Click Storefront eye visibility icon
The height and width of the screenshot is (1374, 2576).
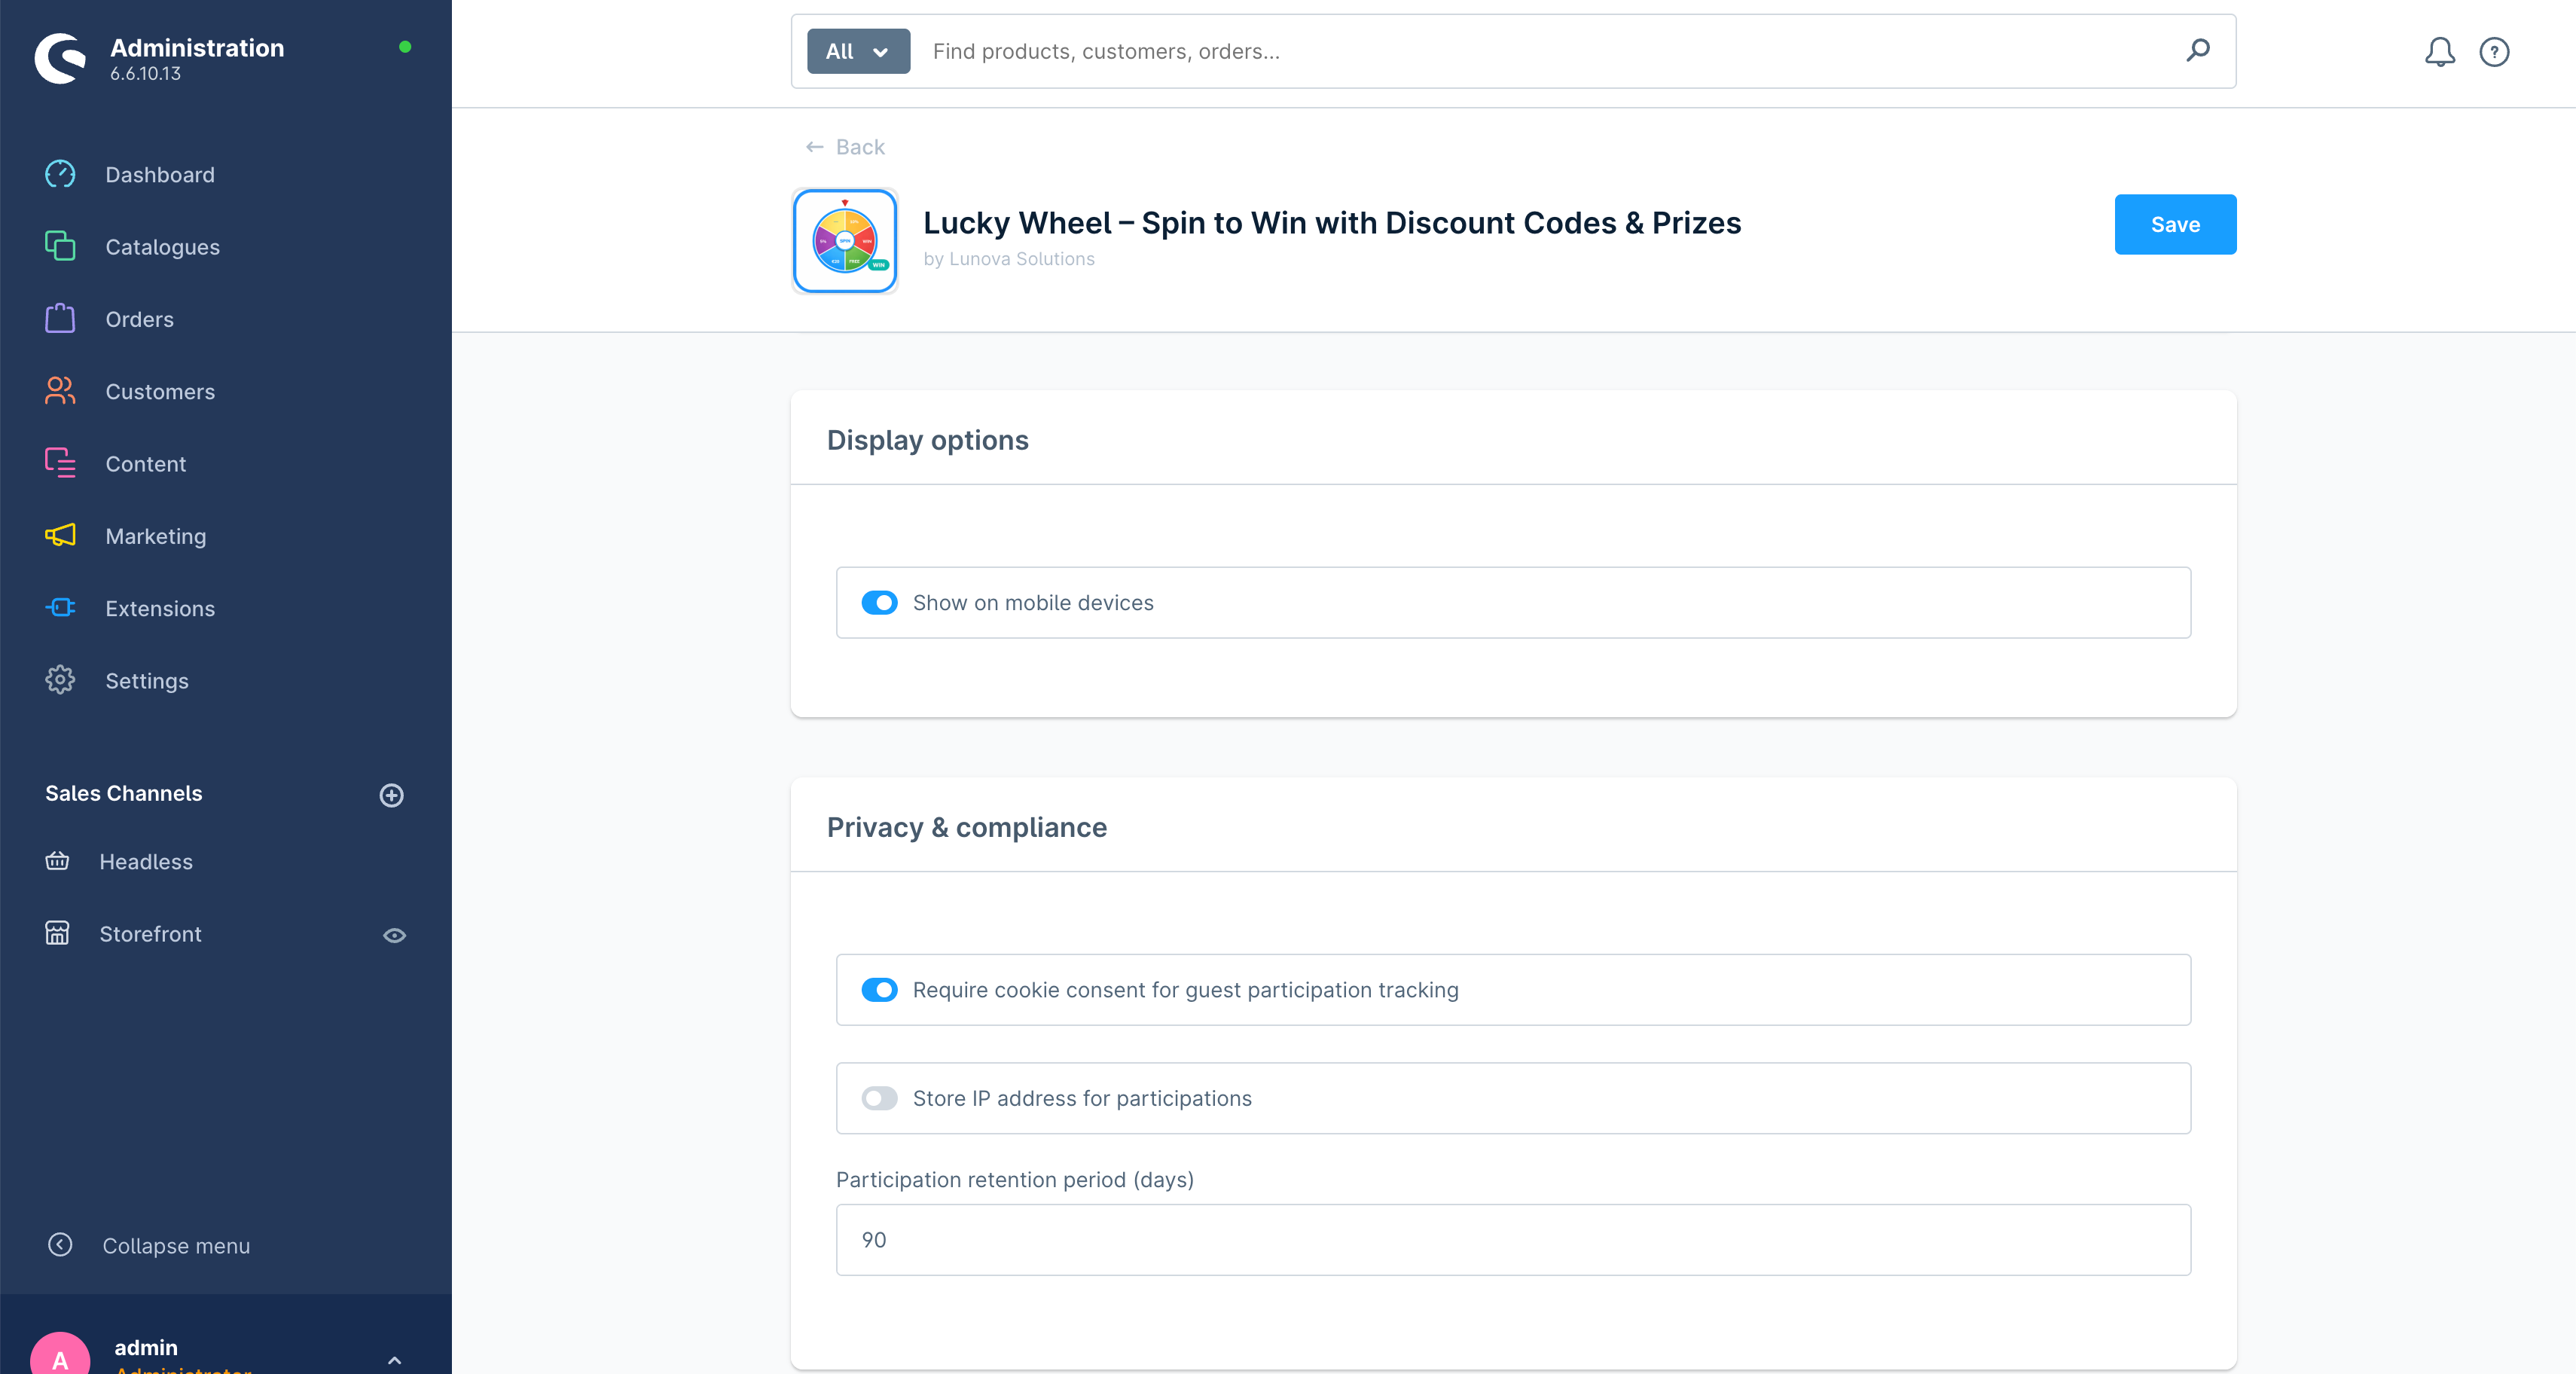pyautogui.click(x=394, y=935)
